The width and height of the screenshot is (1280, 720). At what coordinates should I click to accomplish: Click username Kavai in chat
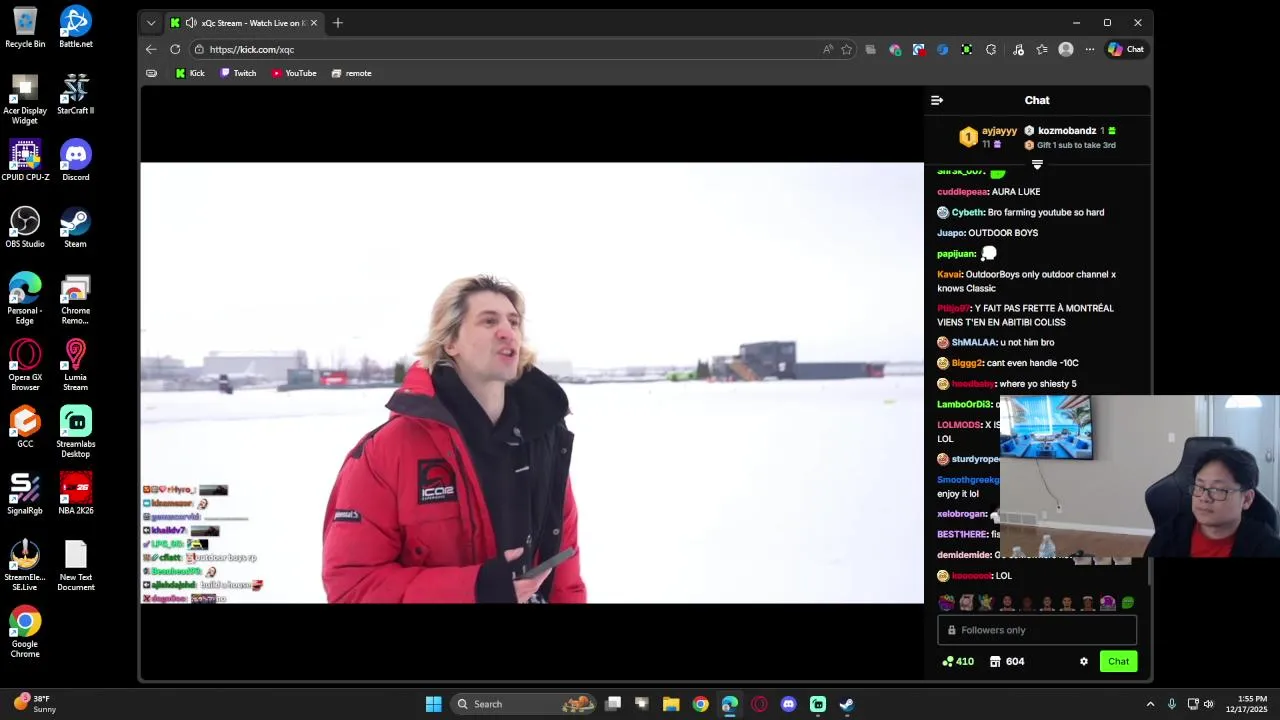(x=949, y=274)
